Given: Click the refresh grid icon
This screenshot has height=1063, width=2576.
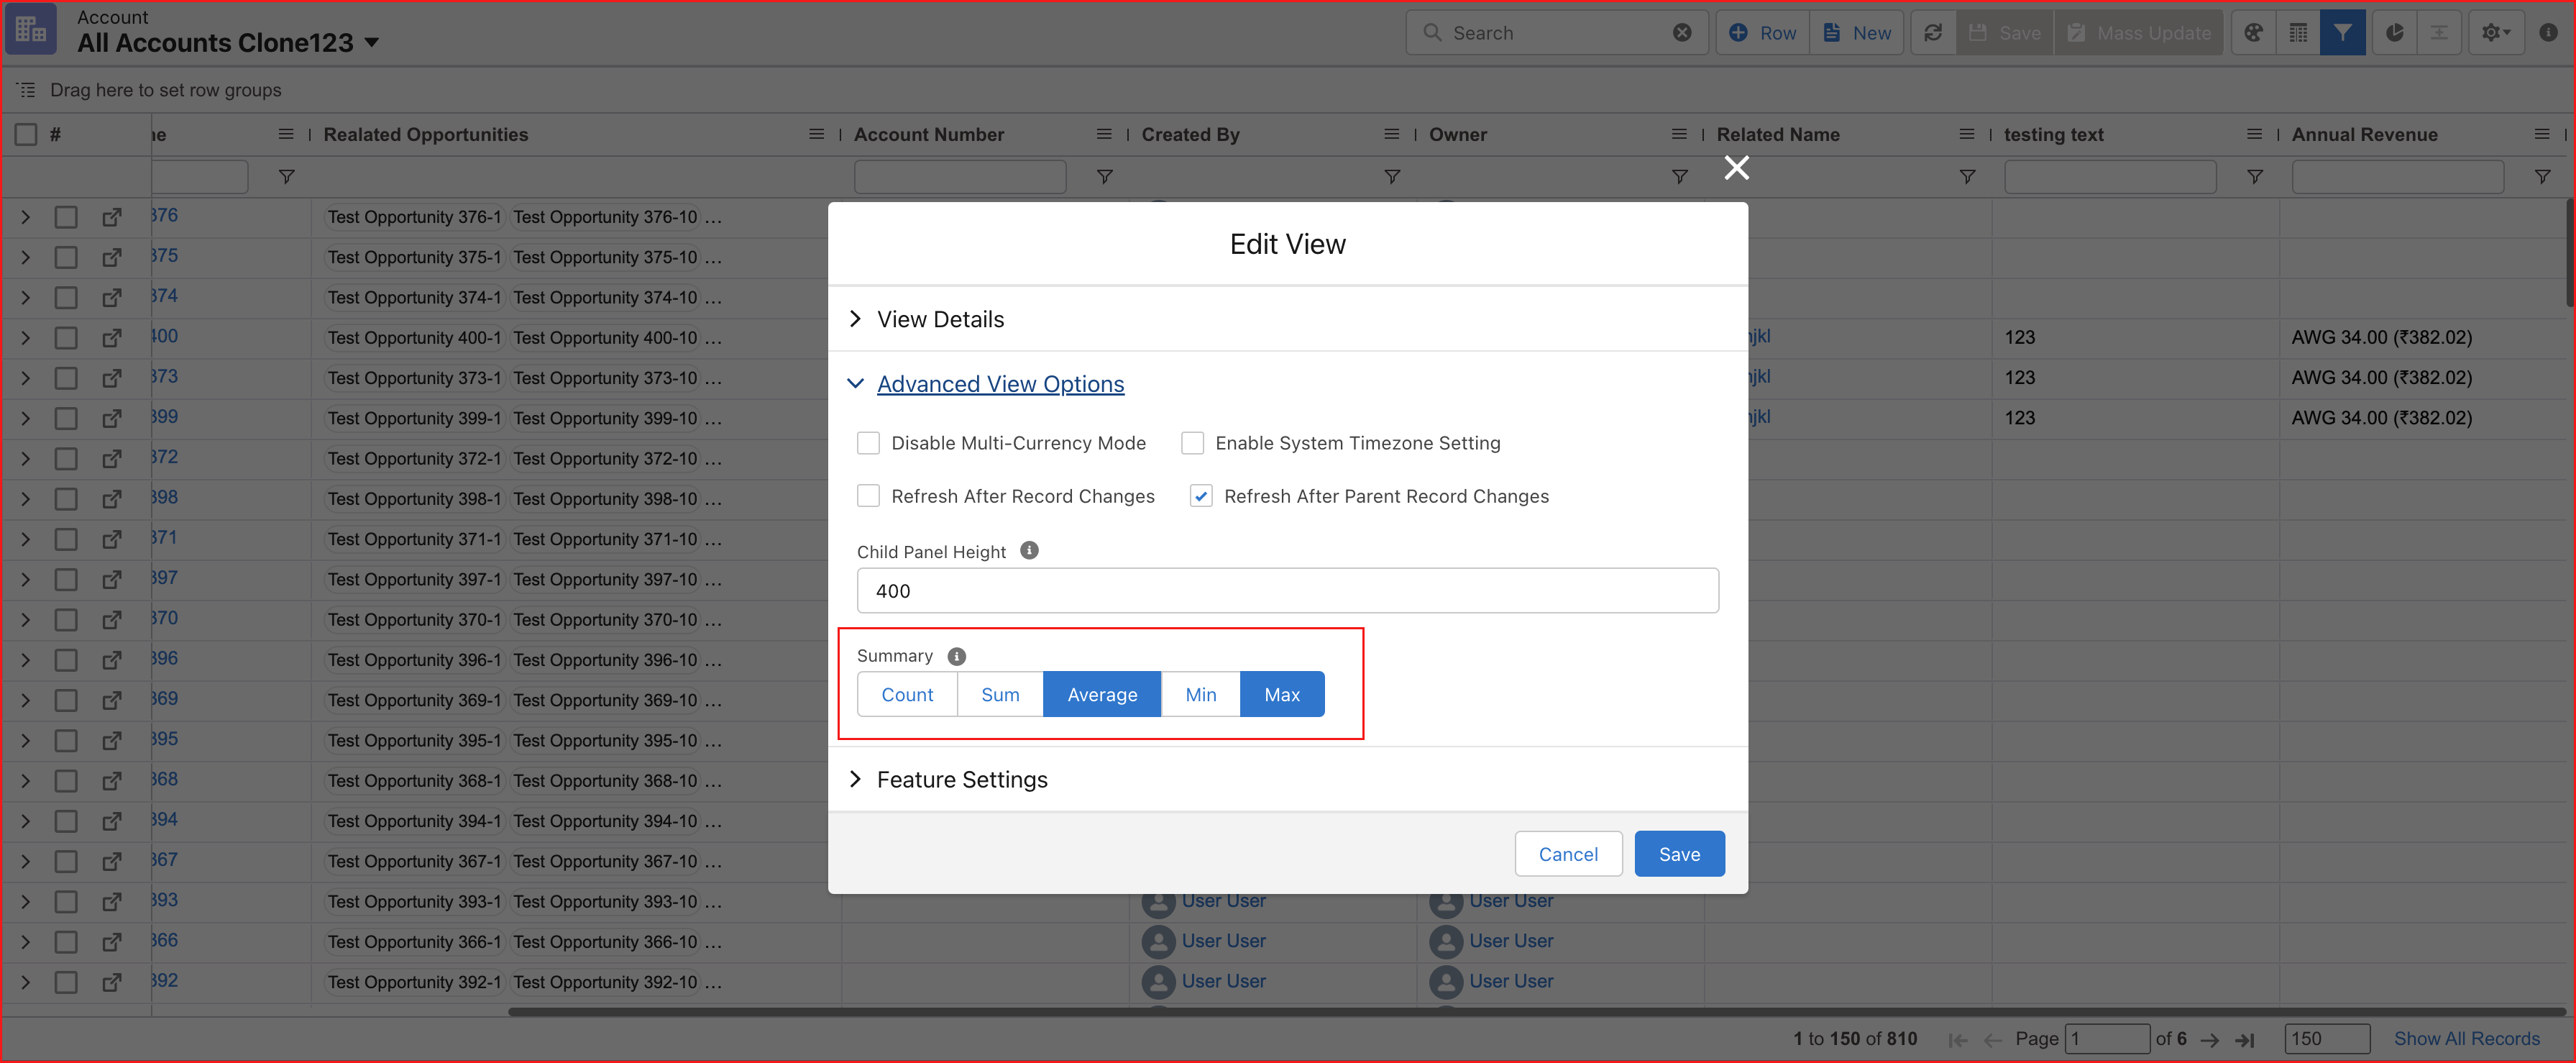Looking at the screenshot, I should tap(1933, 32).
